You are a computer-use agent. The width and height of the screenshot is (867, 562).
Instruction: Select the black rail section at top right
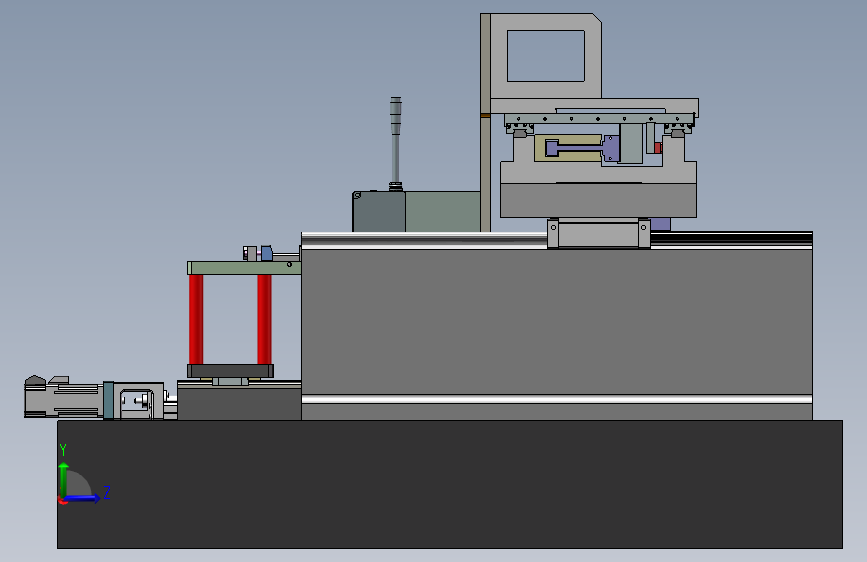click(x=731, y=238)
